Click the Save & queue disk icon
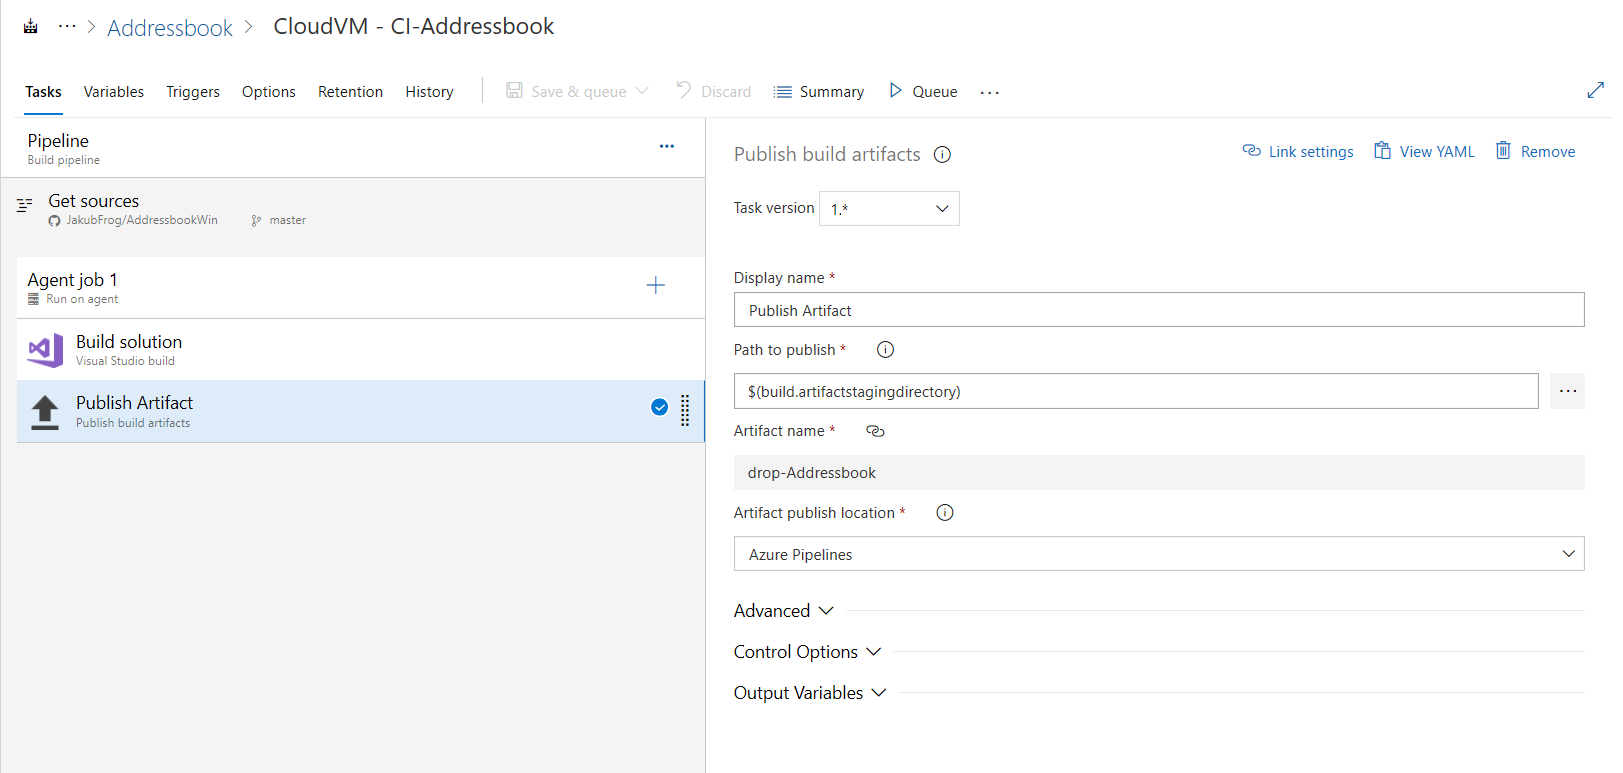The image size is (1623, 773). tap(514, 91)
